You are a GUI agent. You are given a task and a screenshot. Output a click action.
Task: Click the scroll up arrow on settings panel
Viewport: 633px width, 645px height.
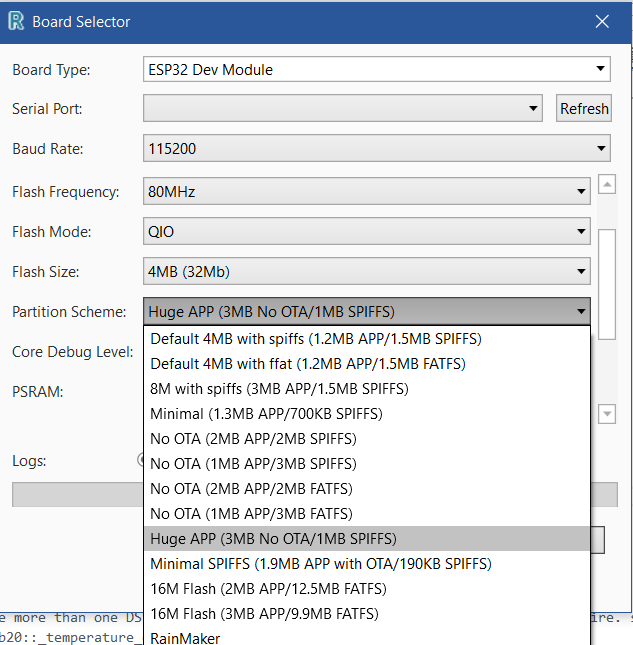coord(606,185)
